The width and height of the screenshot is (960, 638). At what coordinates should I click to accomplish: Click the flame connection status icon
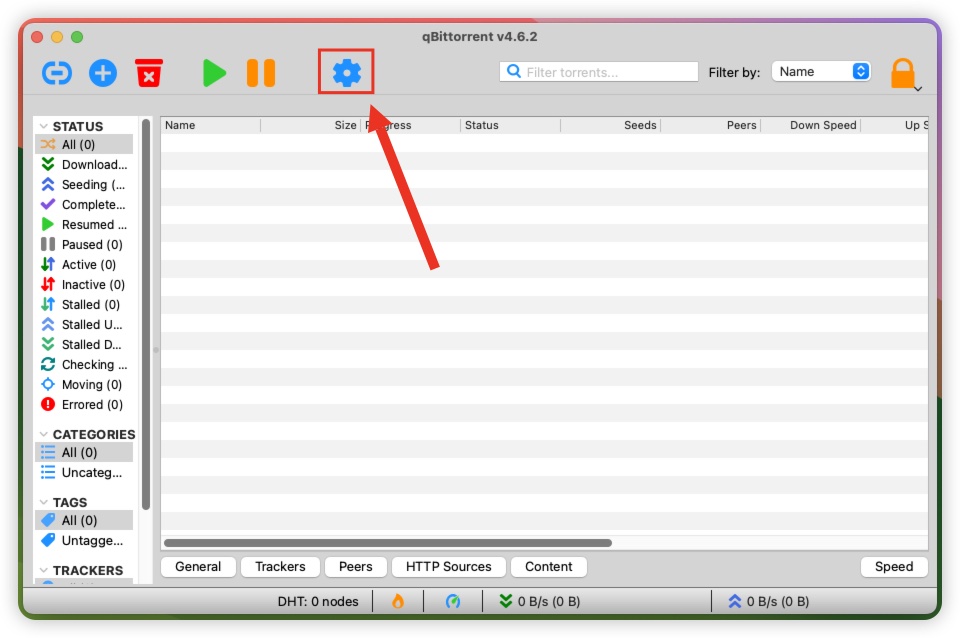coord(398,601)
